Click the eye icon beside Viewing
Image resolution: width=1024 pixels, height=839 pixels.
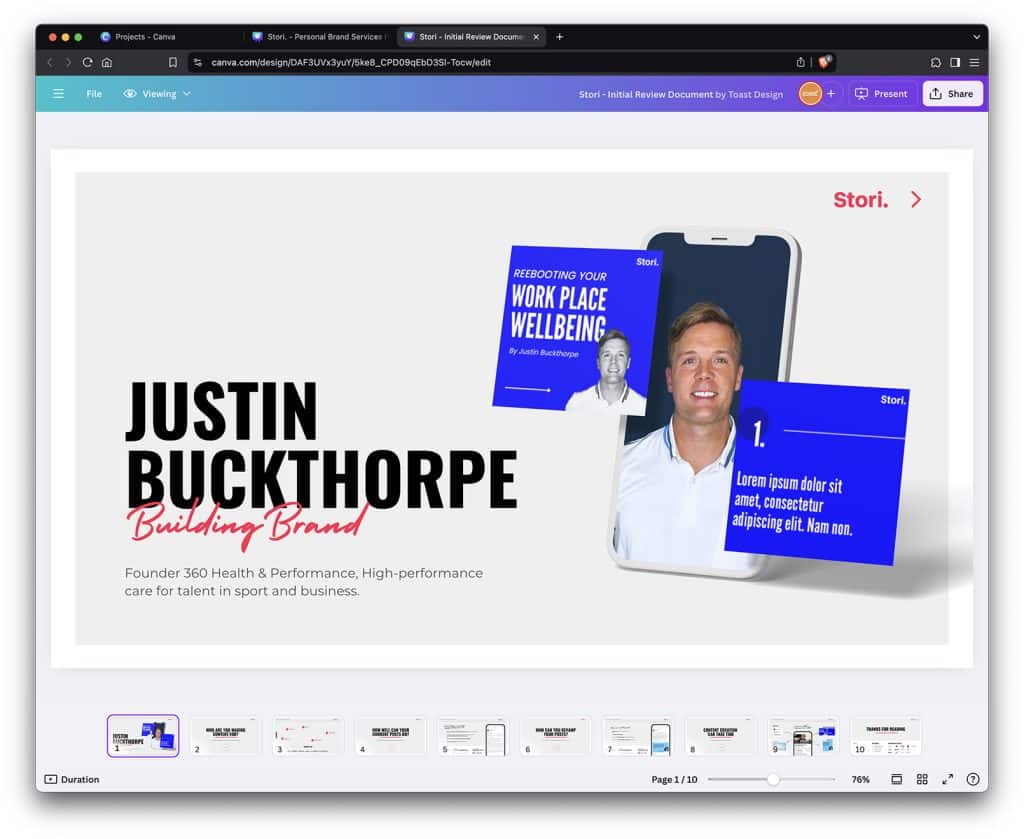[129, 93]
